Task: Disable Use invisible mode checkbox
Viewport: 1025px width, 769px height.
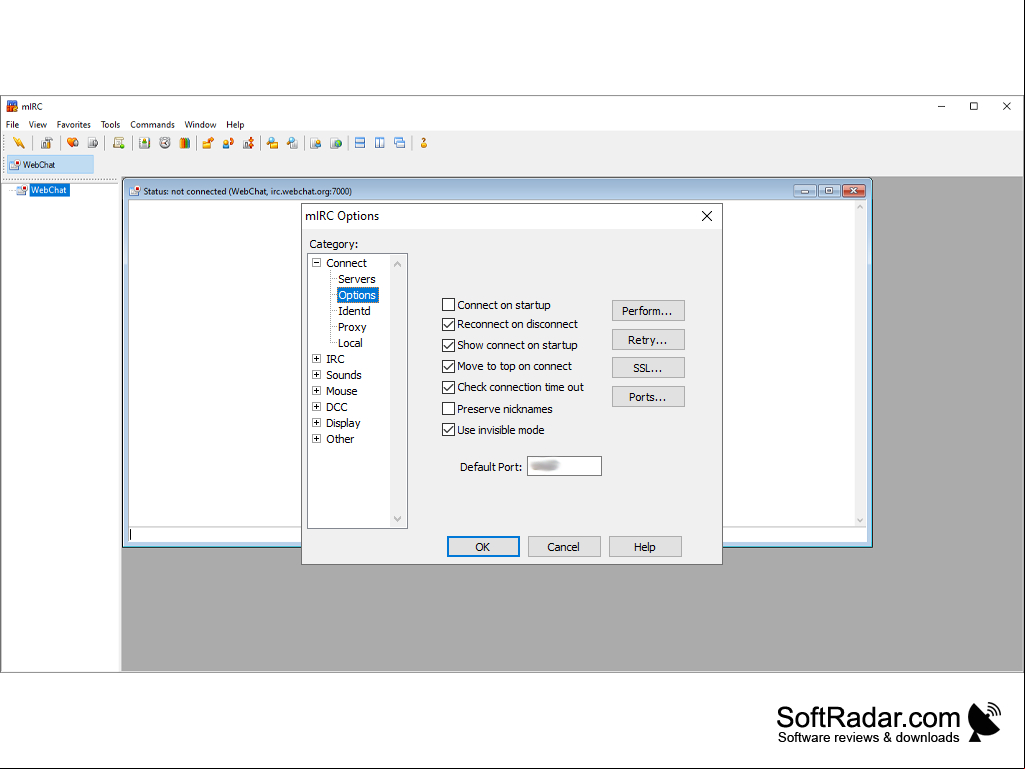Action: click(x=448, y=430)
